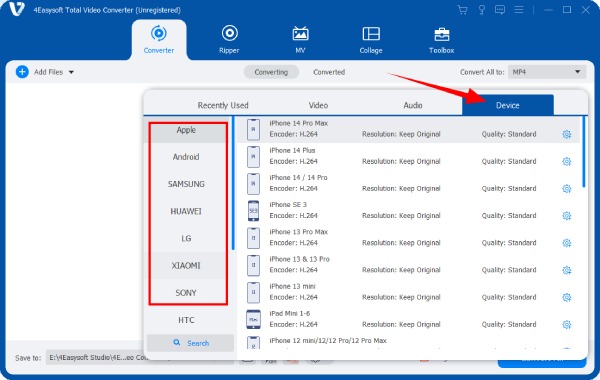
Task: Select the iPhone SE 3 profile name
Action: tap(288, 205)
